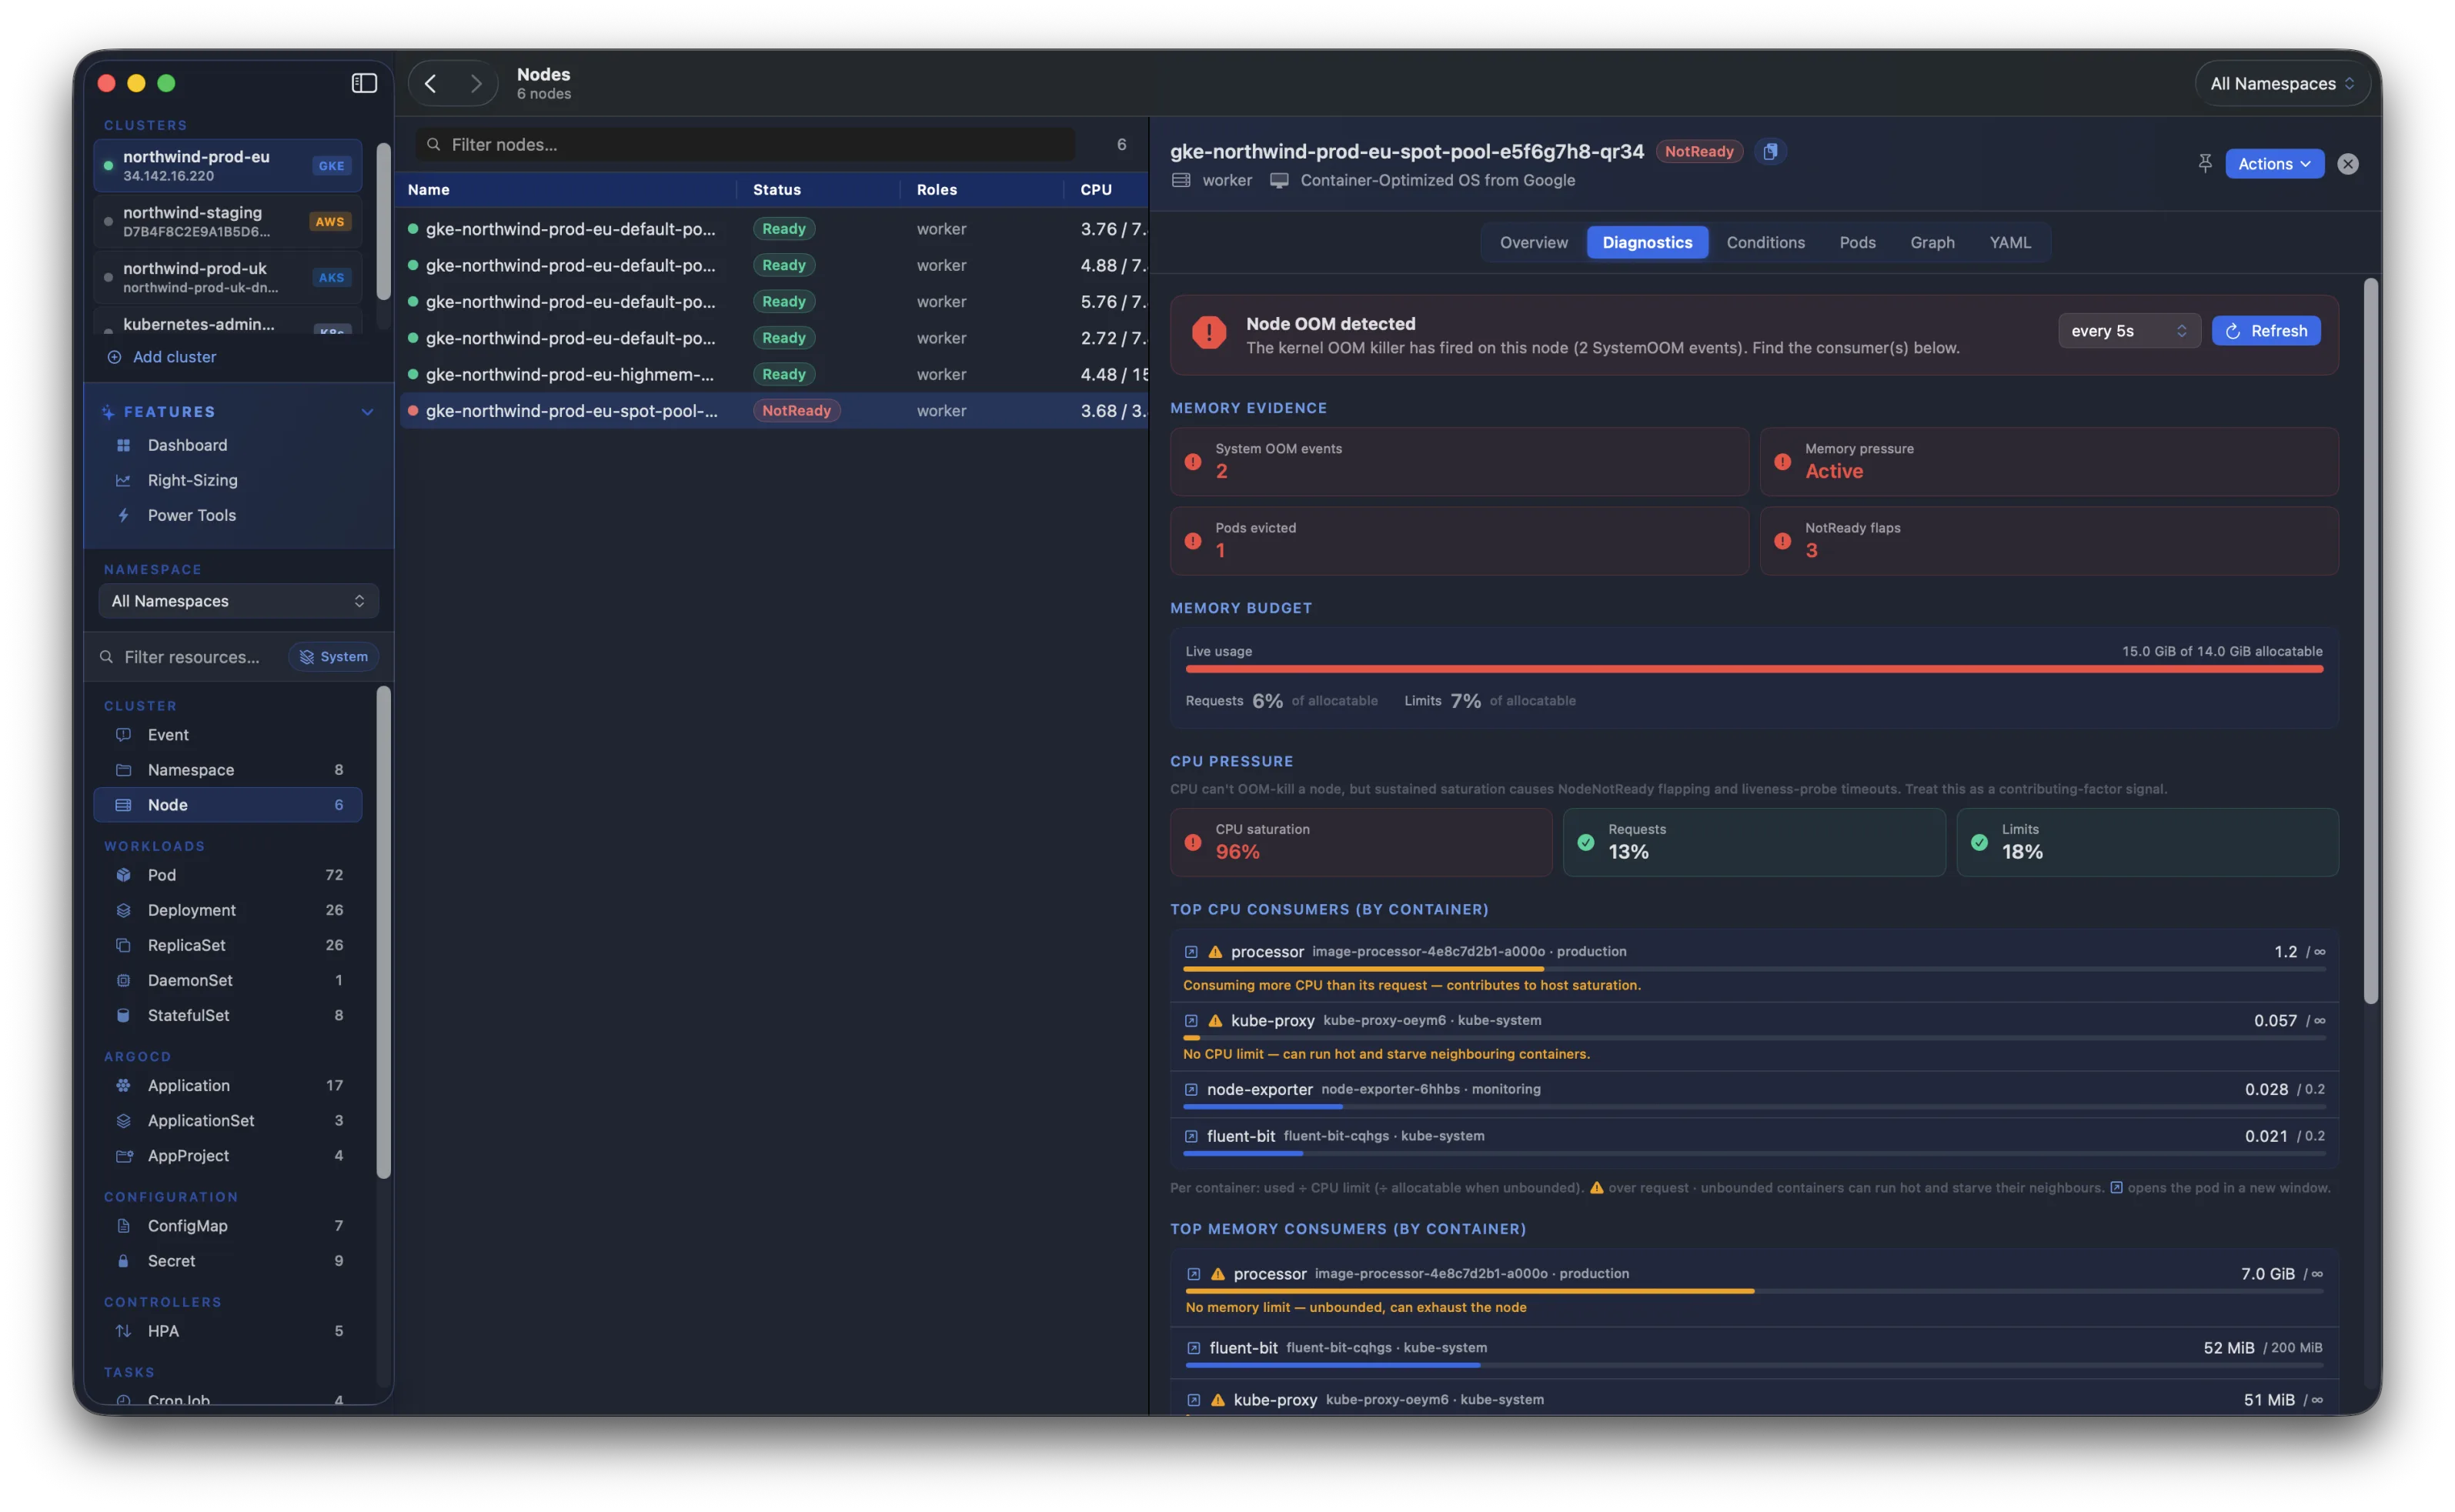This screenshot has width=2455, height=1512.
Task: Select the NotReady spot-pool node row
Action: click(x=773, y=411)
